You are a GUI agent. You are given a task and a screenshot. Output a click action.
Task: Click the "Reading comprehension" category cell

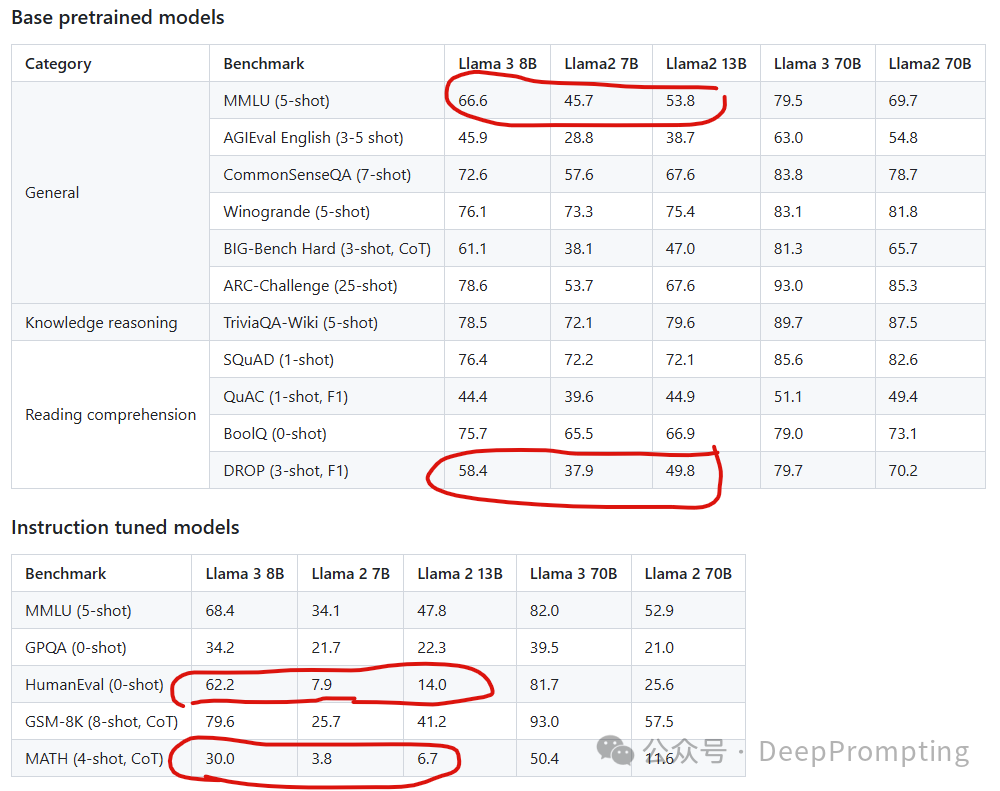(110, 415)
